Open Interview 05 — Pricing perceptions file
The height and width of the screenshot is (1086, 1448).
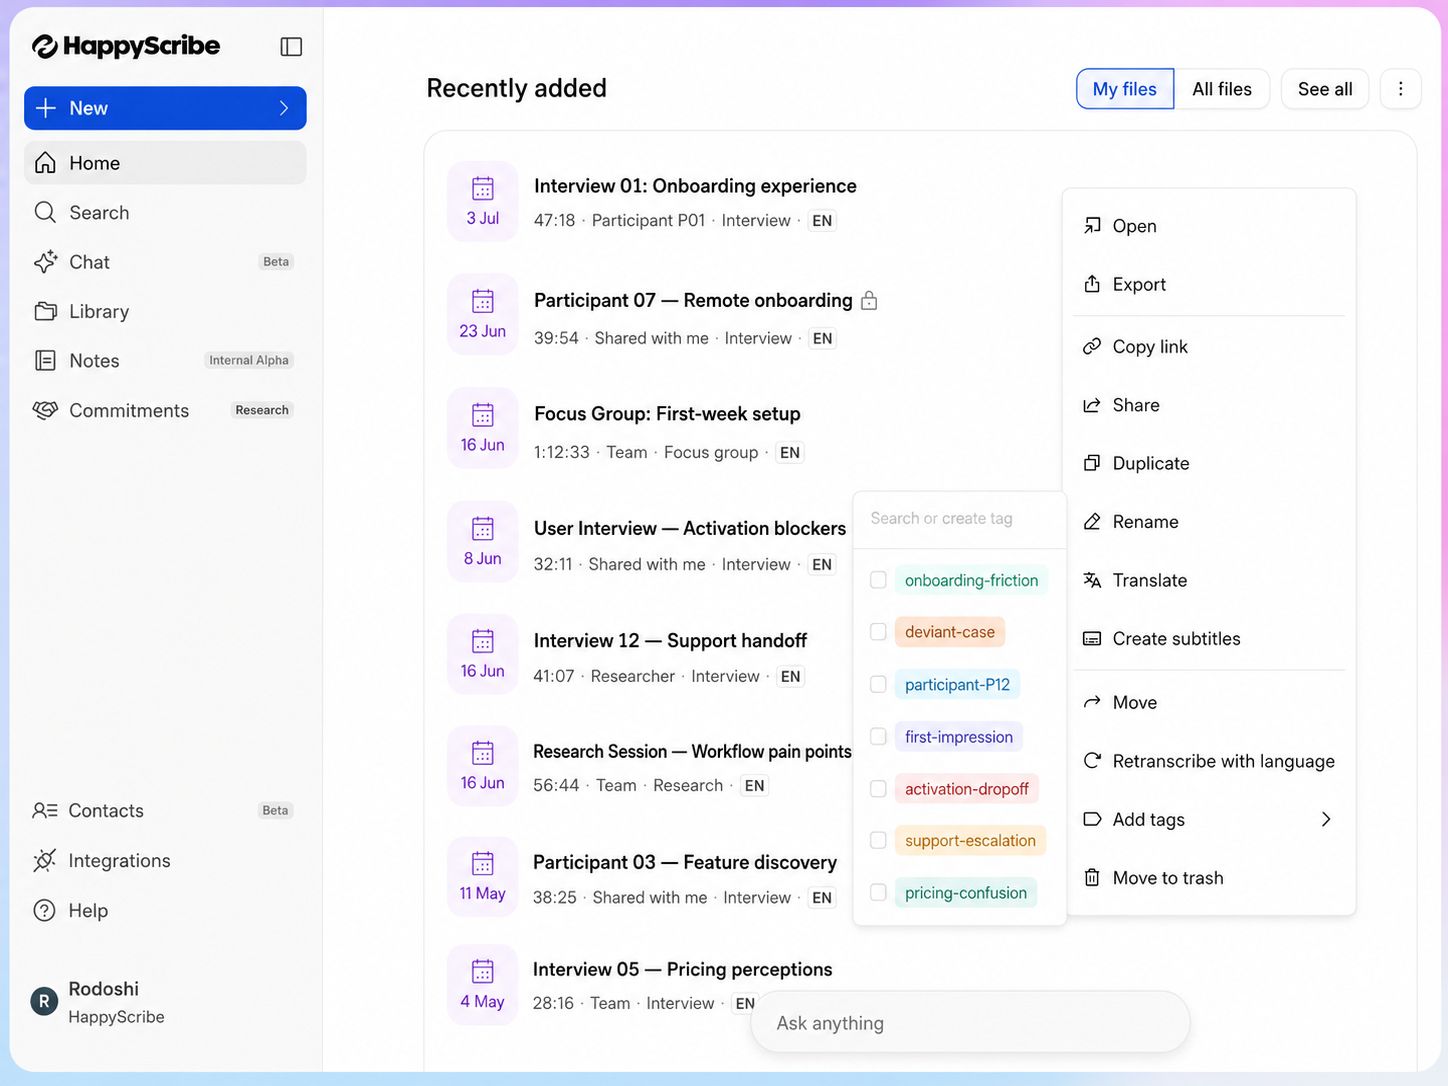(682, 969)
